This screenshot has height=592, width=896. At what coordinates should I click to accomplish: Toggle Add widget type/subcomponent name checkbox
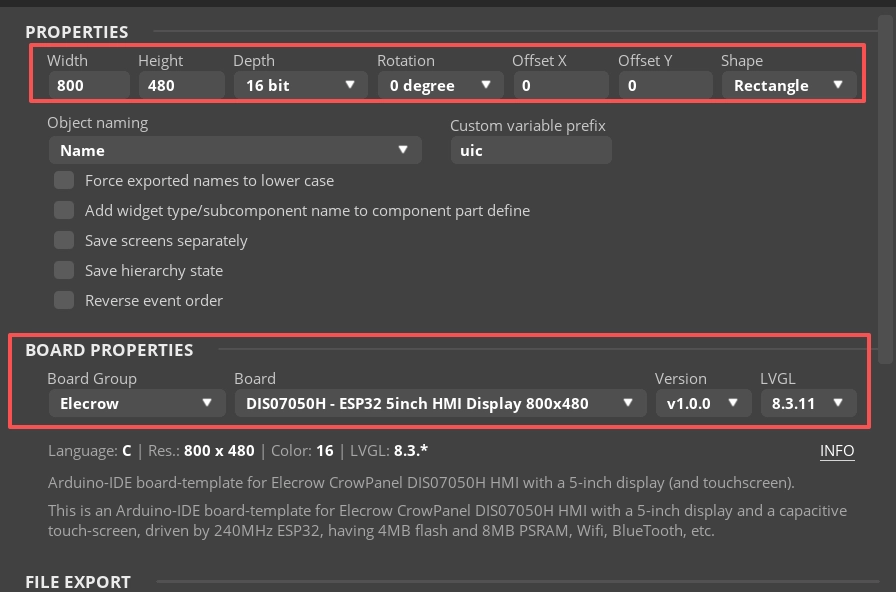coord(64,210)
